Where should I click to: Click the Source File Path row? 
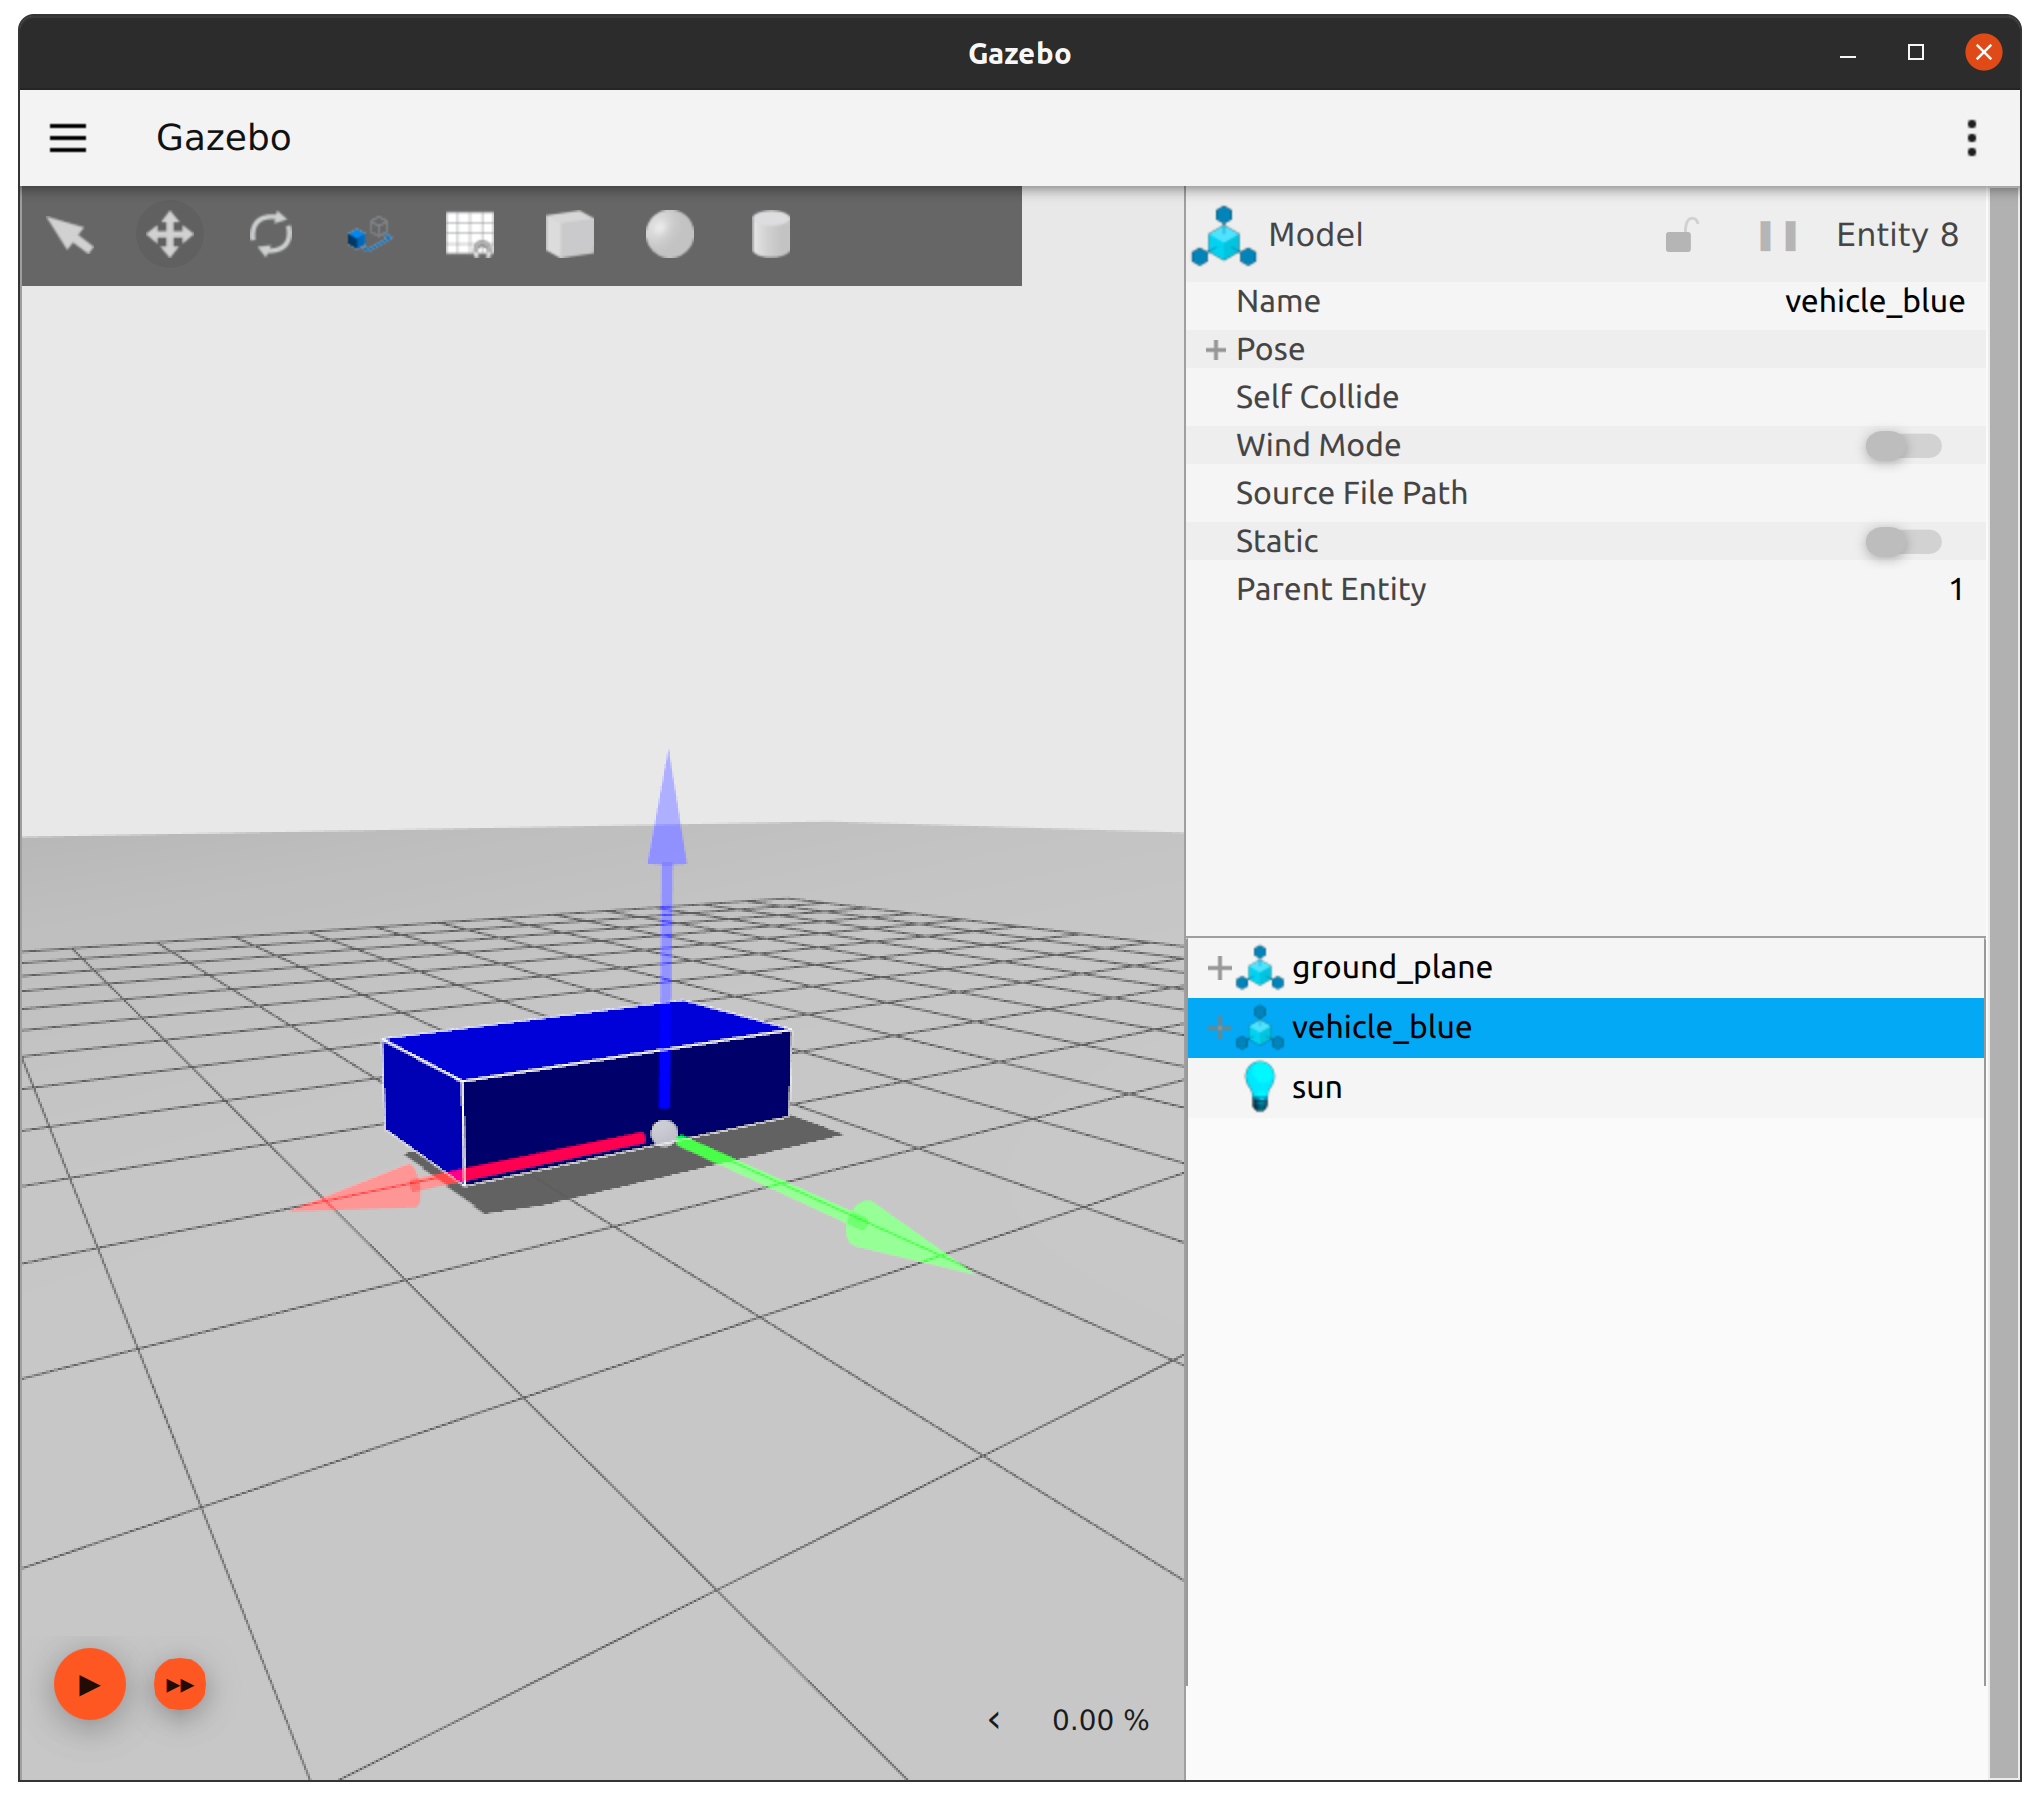(1585, 493)
